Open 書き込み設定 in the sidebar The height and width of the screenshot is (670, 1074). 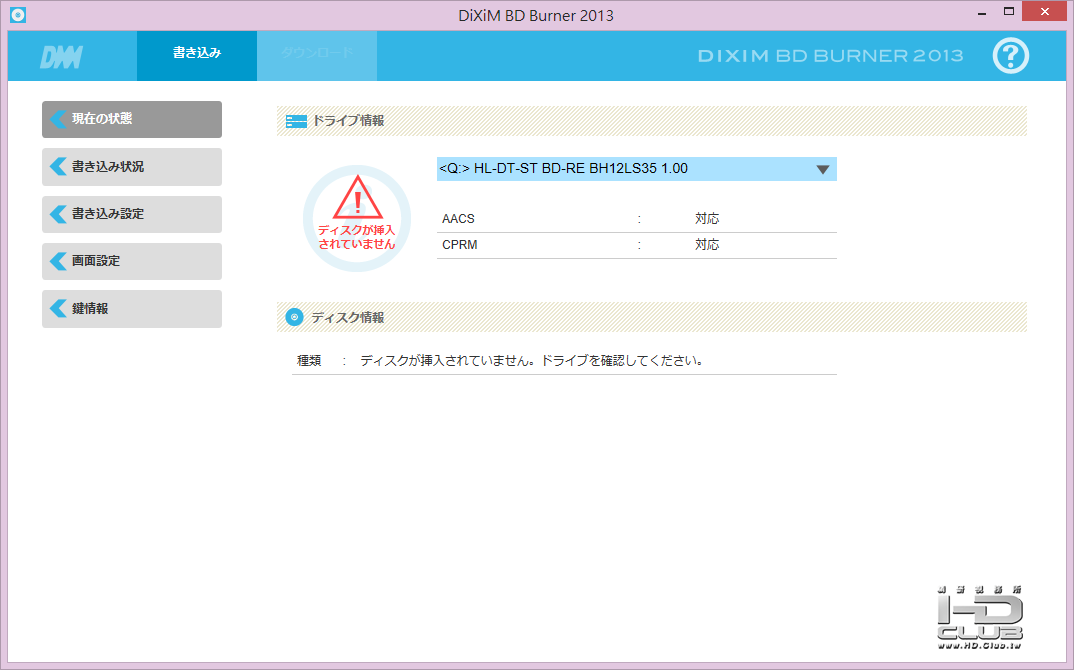coord(132,214)
